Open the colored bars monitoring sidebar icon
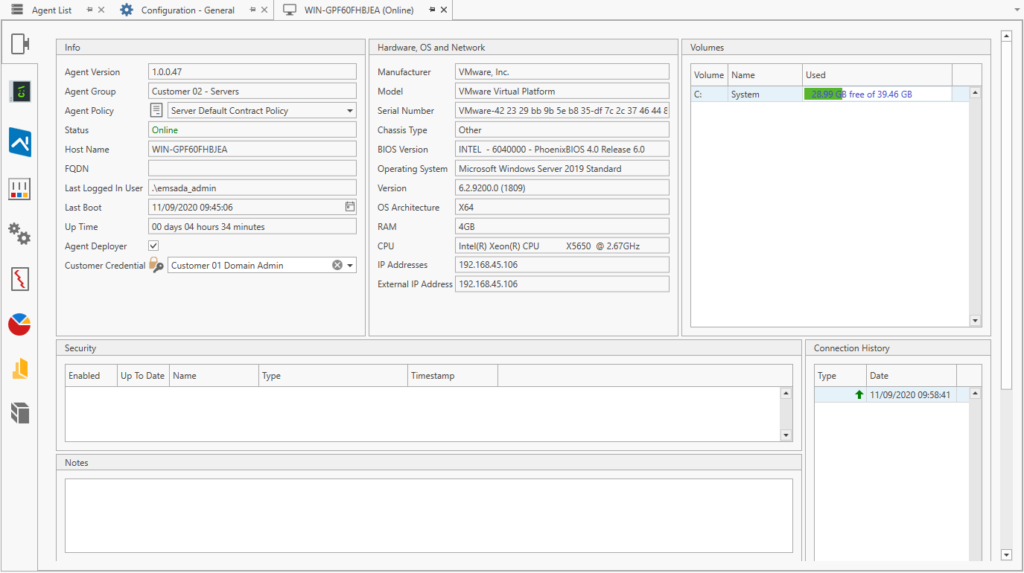 (x=20, y=189)
